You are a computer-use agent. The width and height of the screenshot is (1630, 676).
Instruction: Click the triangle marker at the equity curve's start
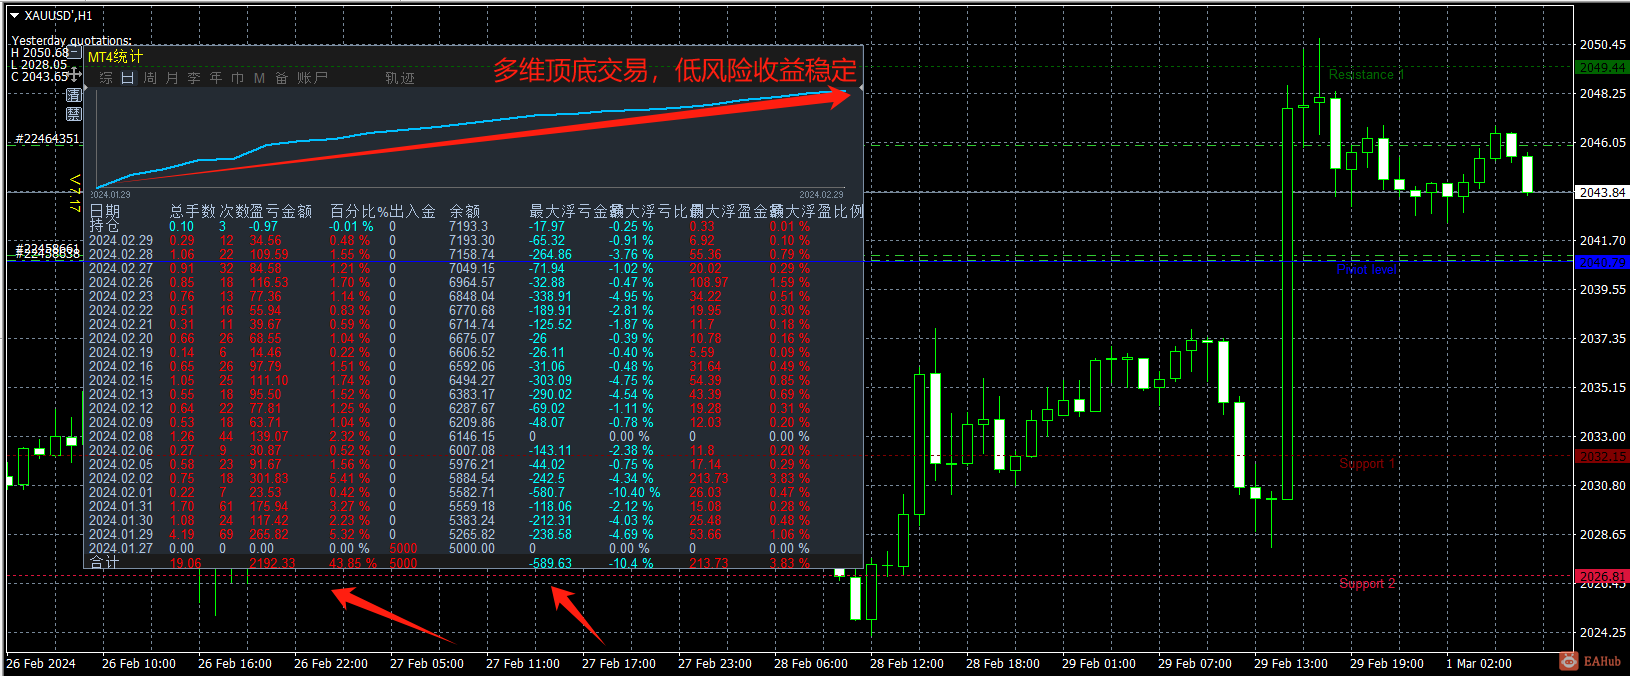click(x=86, y=88)
